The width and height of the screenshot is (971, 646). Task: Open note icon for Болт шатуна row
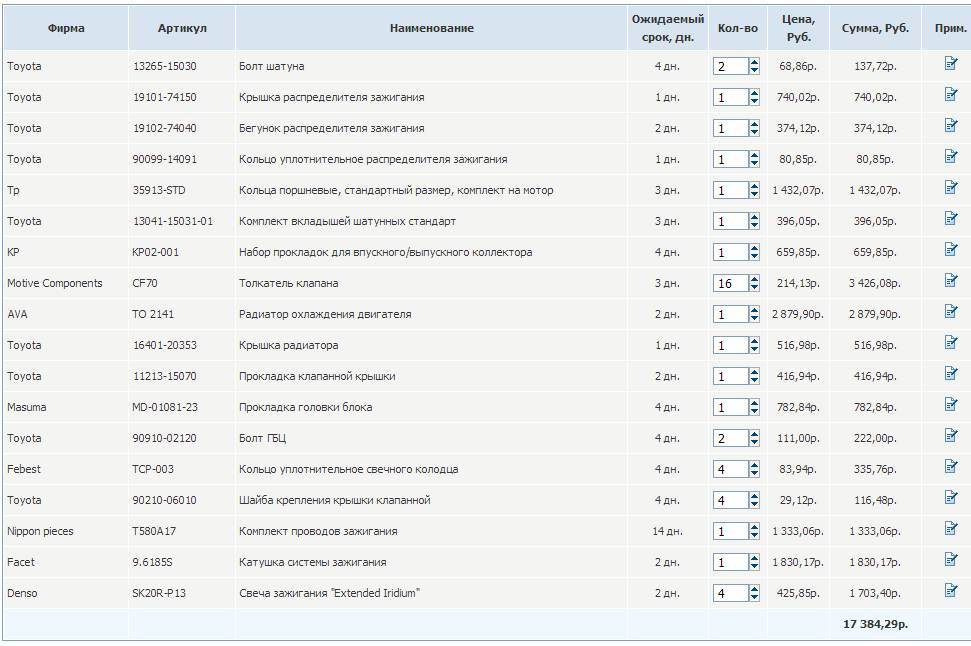click(x=951, y=64)
